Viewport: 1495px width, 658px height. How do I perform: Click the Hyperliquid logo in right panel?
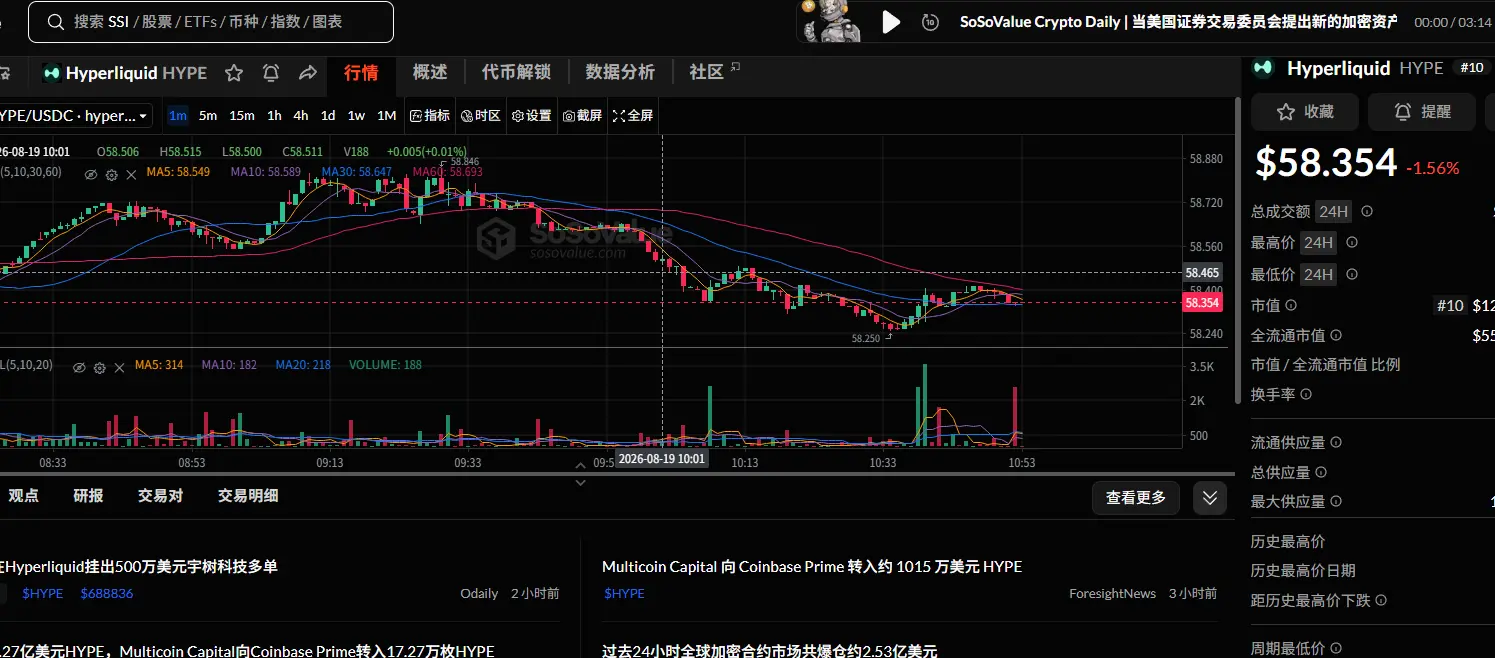(1264, 68)
